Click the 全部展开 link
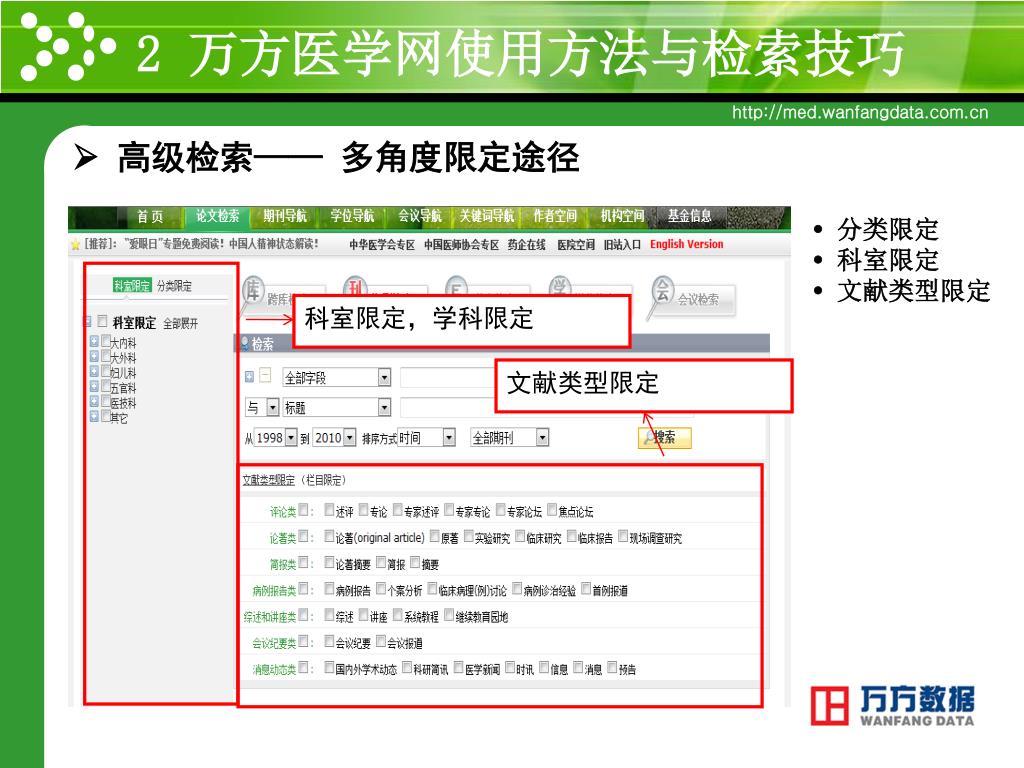The image size is (1024, 768). (x=180, y=323)
